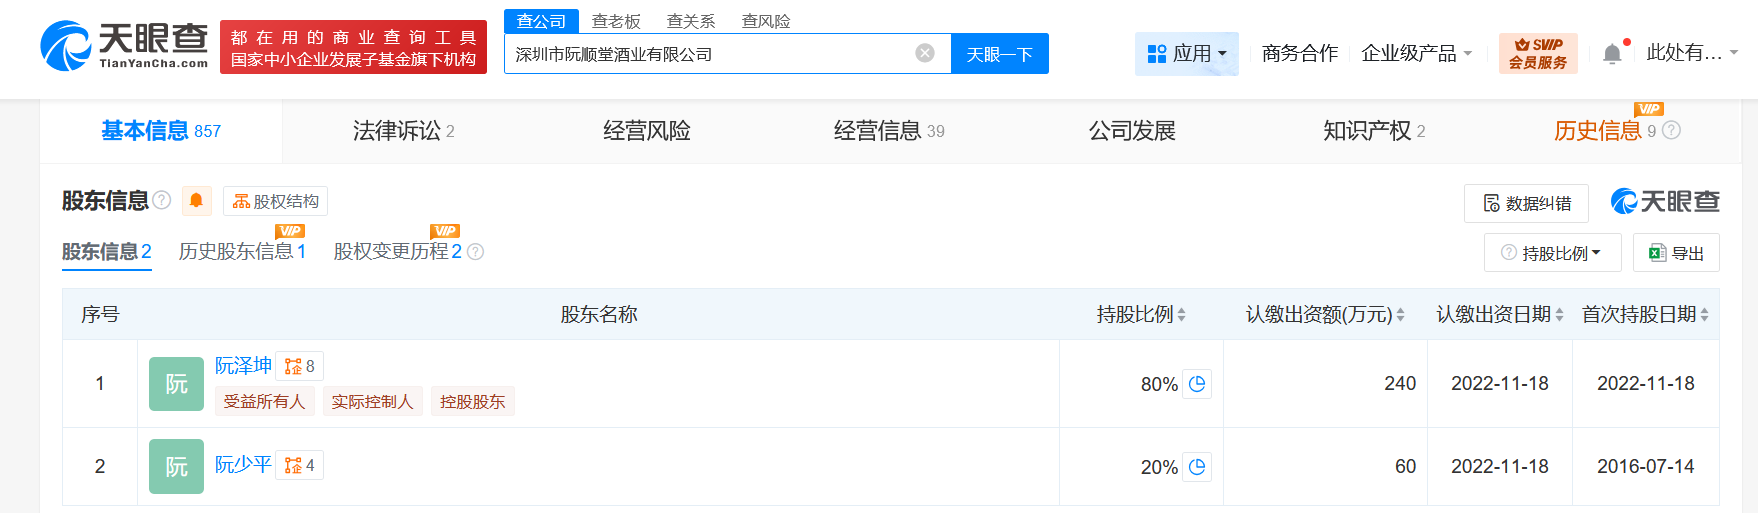
Task: Clear the search box with the X icon
Action: click(925, 53)
